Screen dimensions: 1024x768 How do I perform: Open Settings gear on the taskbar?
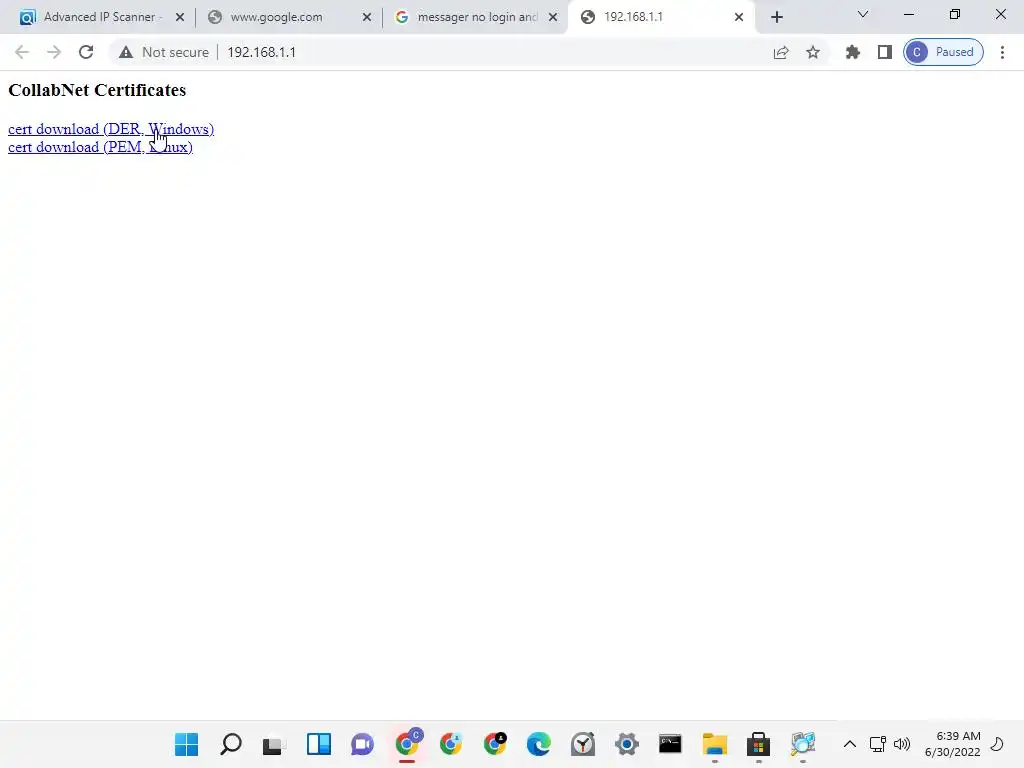click(x=627, y=744)
